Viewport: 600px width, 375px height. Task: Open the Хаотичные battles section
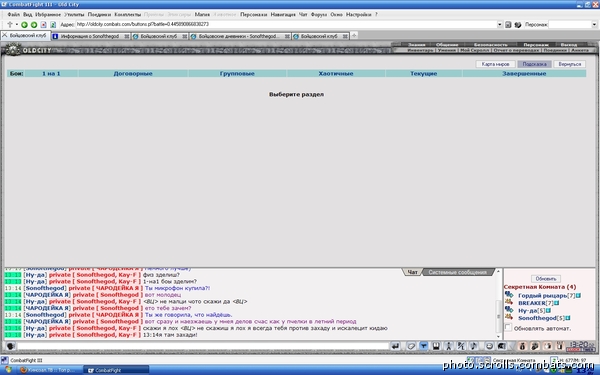coord(336,73)
